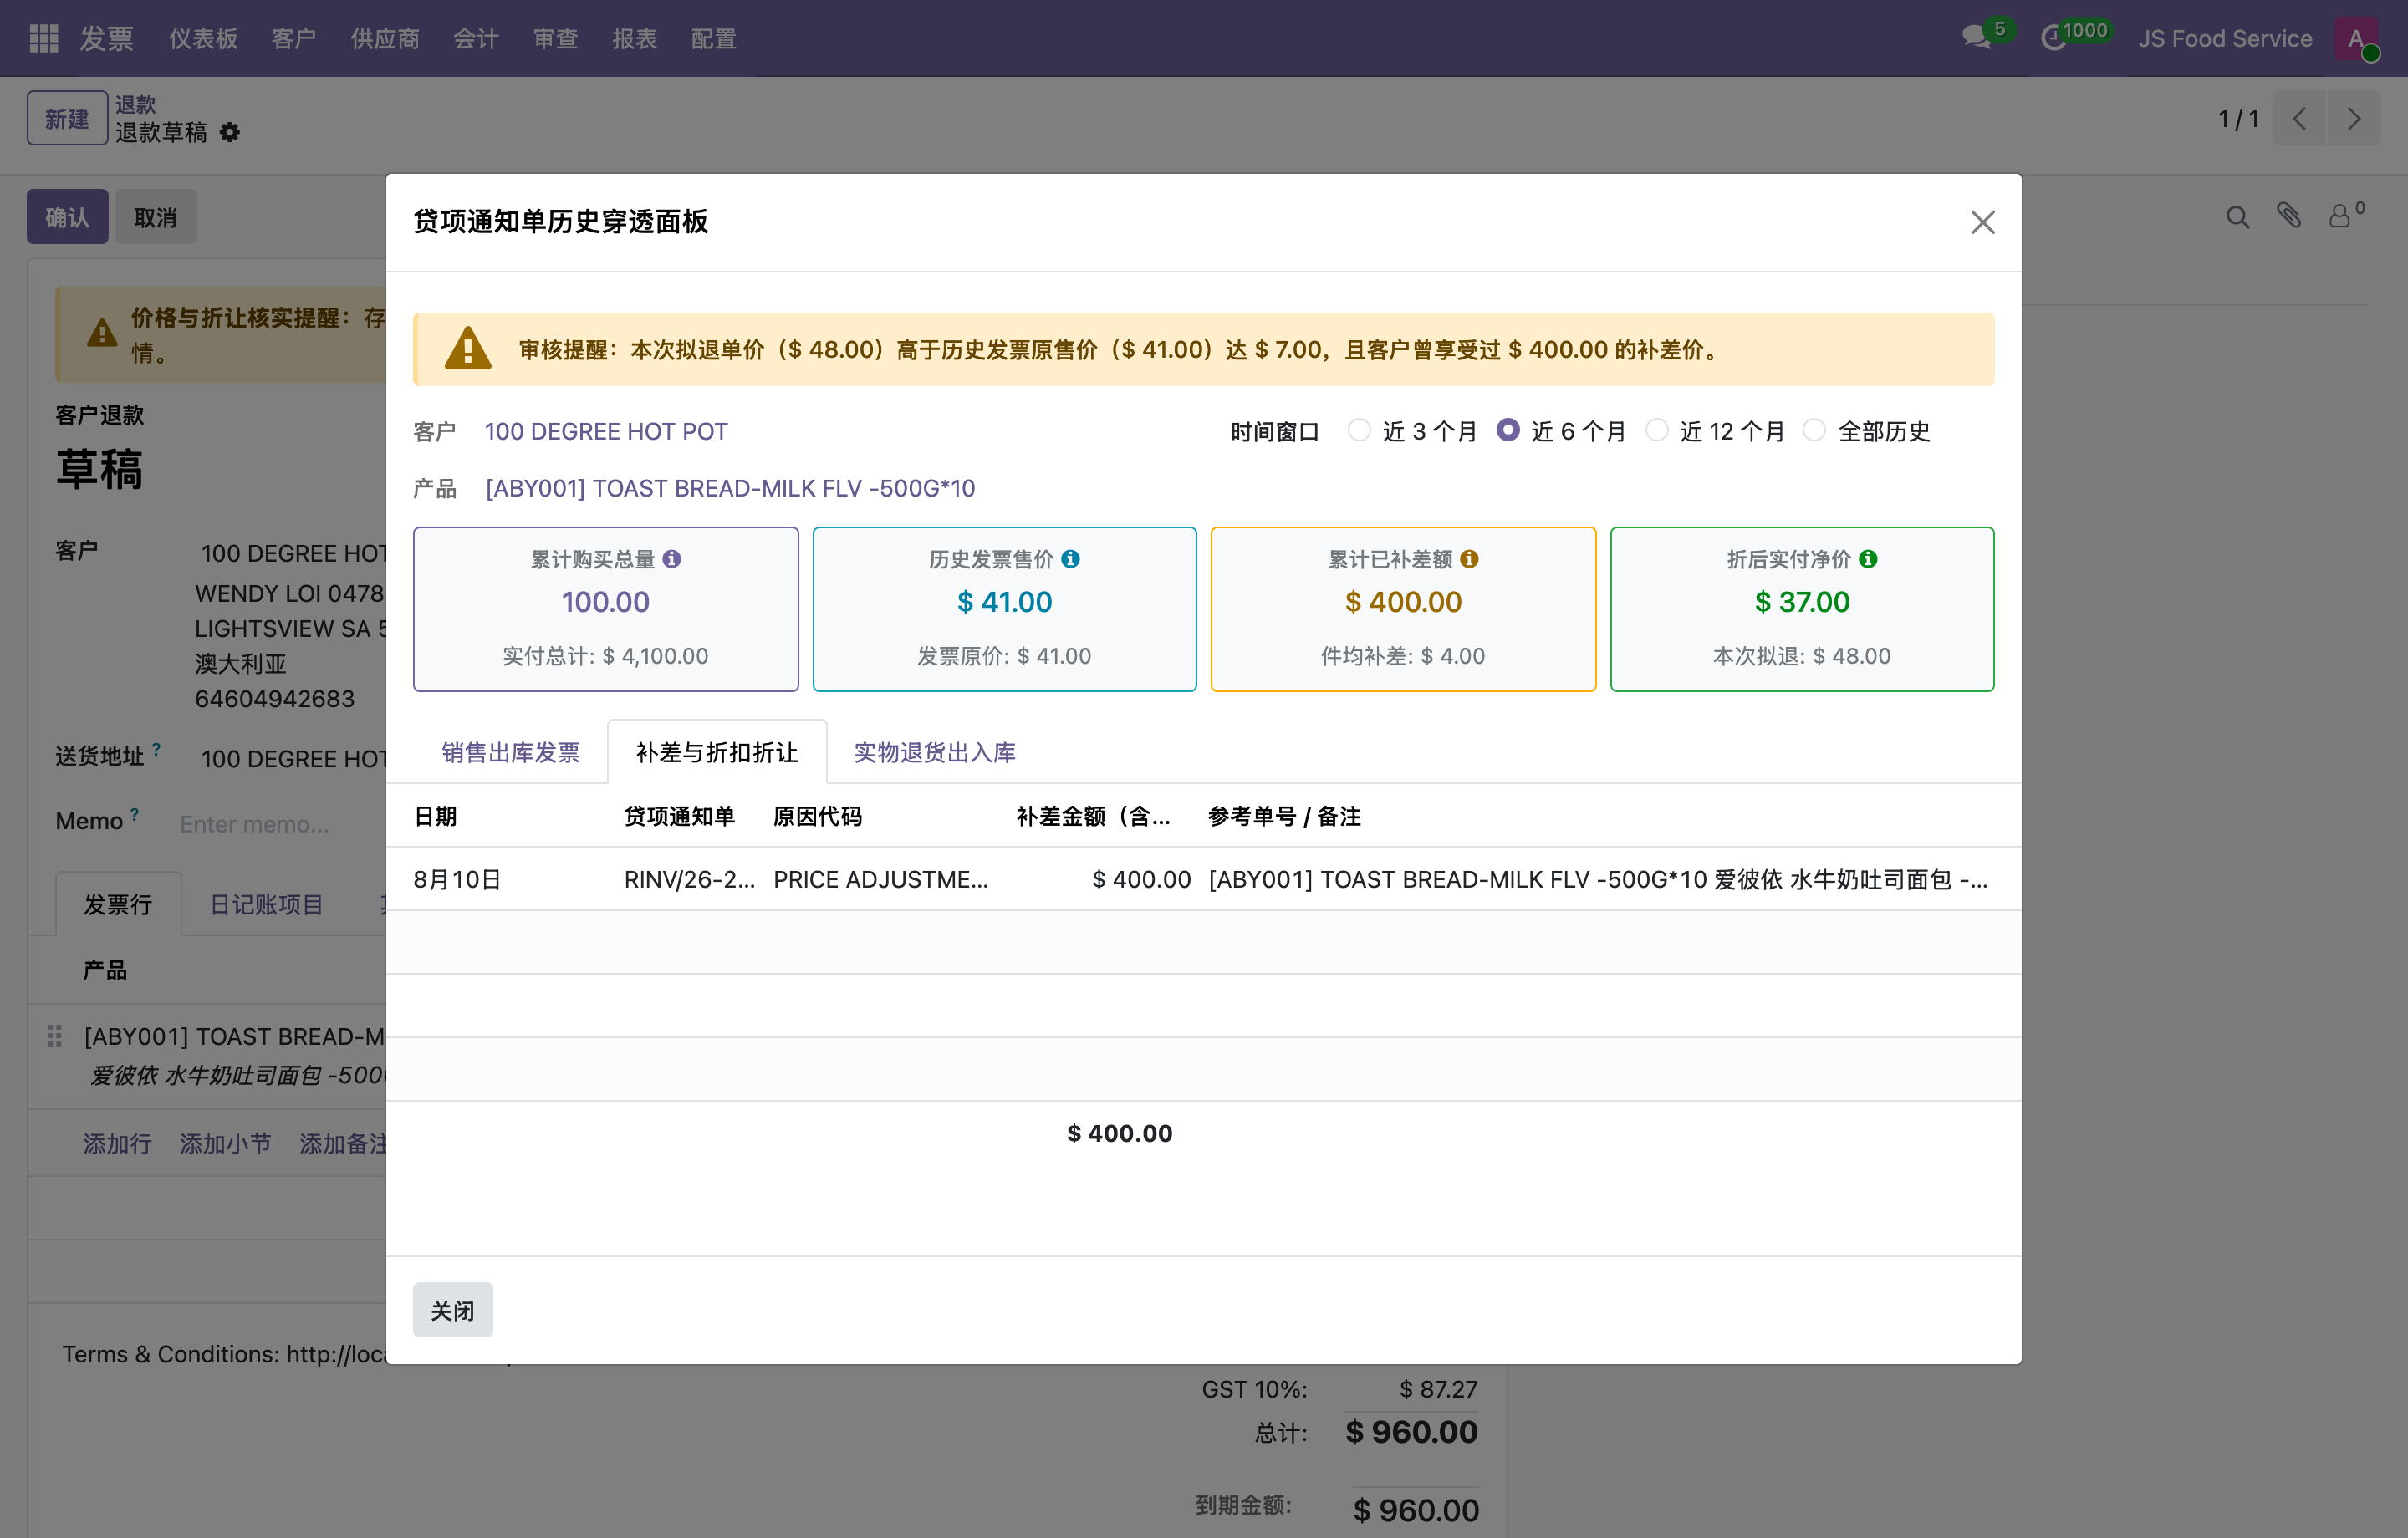Open the conversations chat icon

(x=1977, y=38)
